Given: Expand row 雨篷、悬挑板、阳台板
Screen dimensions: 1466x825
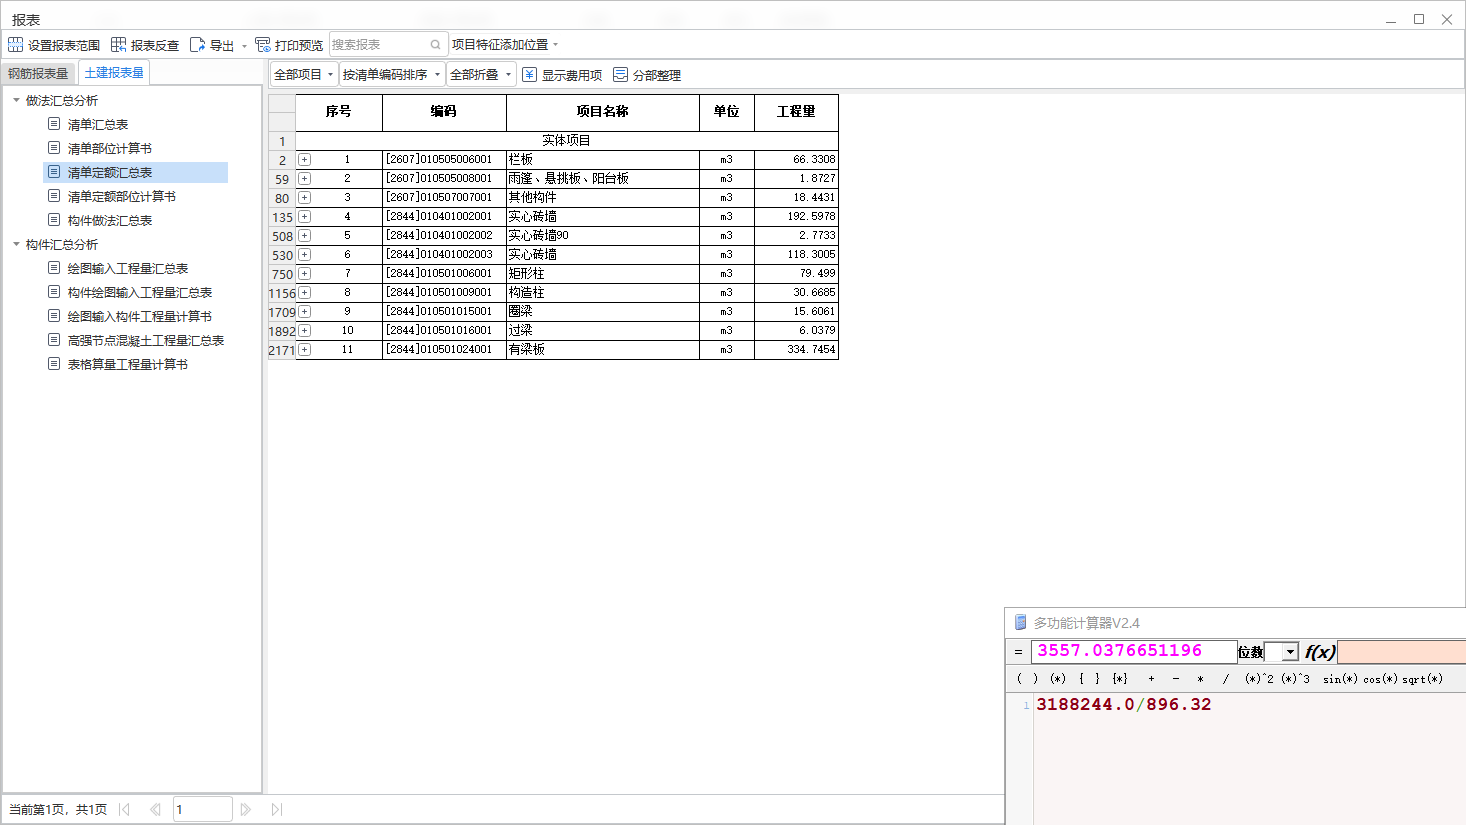Looking at the screenshot, I should coord(304,179).
